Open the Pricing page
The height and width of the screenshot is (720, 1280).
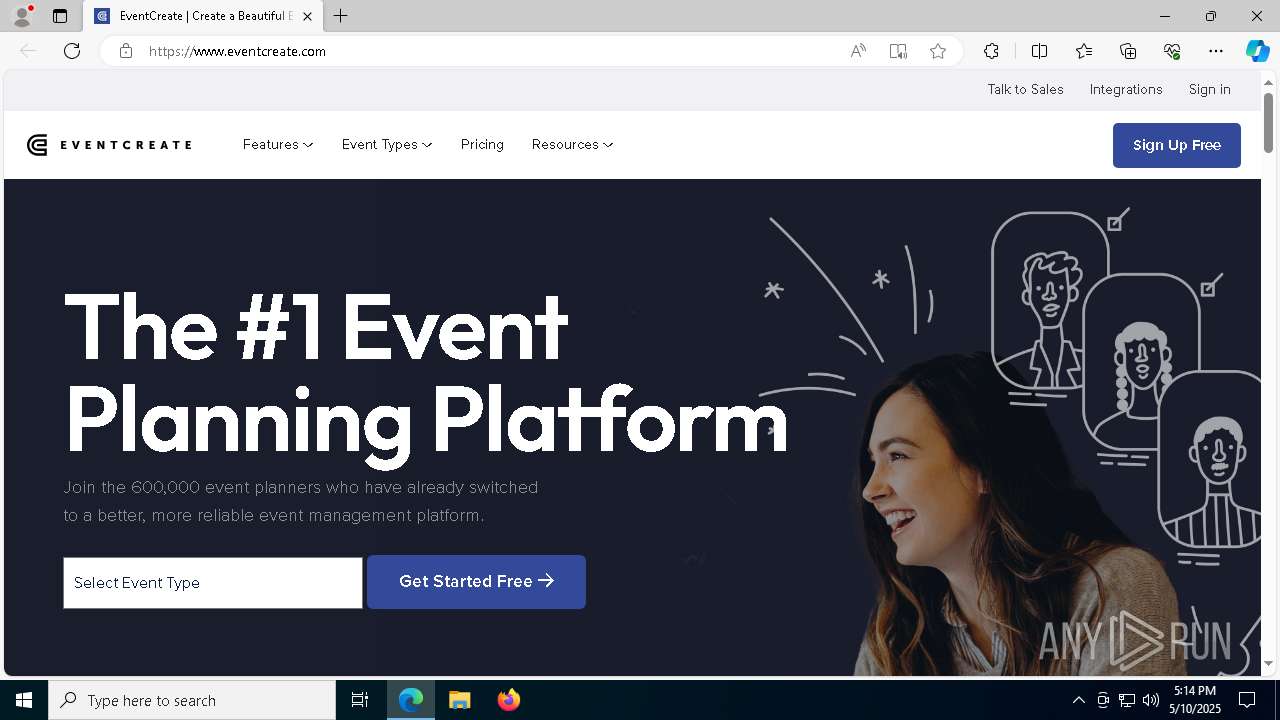pyautogui.click(x=482, y=145)
